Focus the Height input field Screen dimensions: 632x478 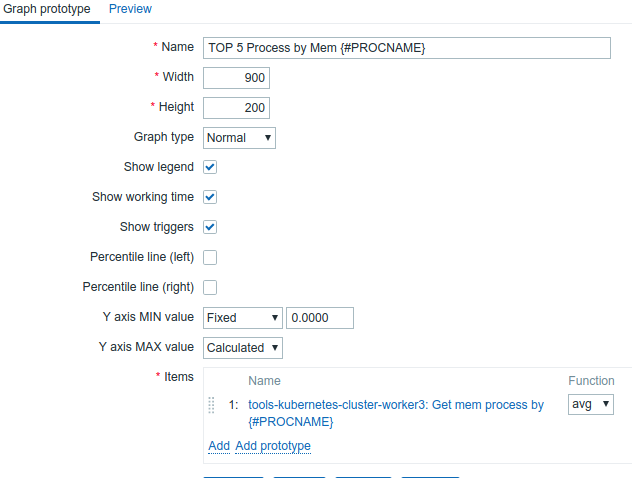[x=236, y=108]
